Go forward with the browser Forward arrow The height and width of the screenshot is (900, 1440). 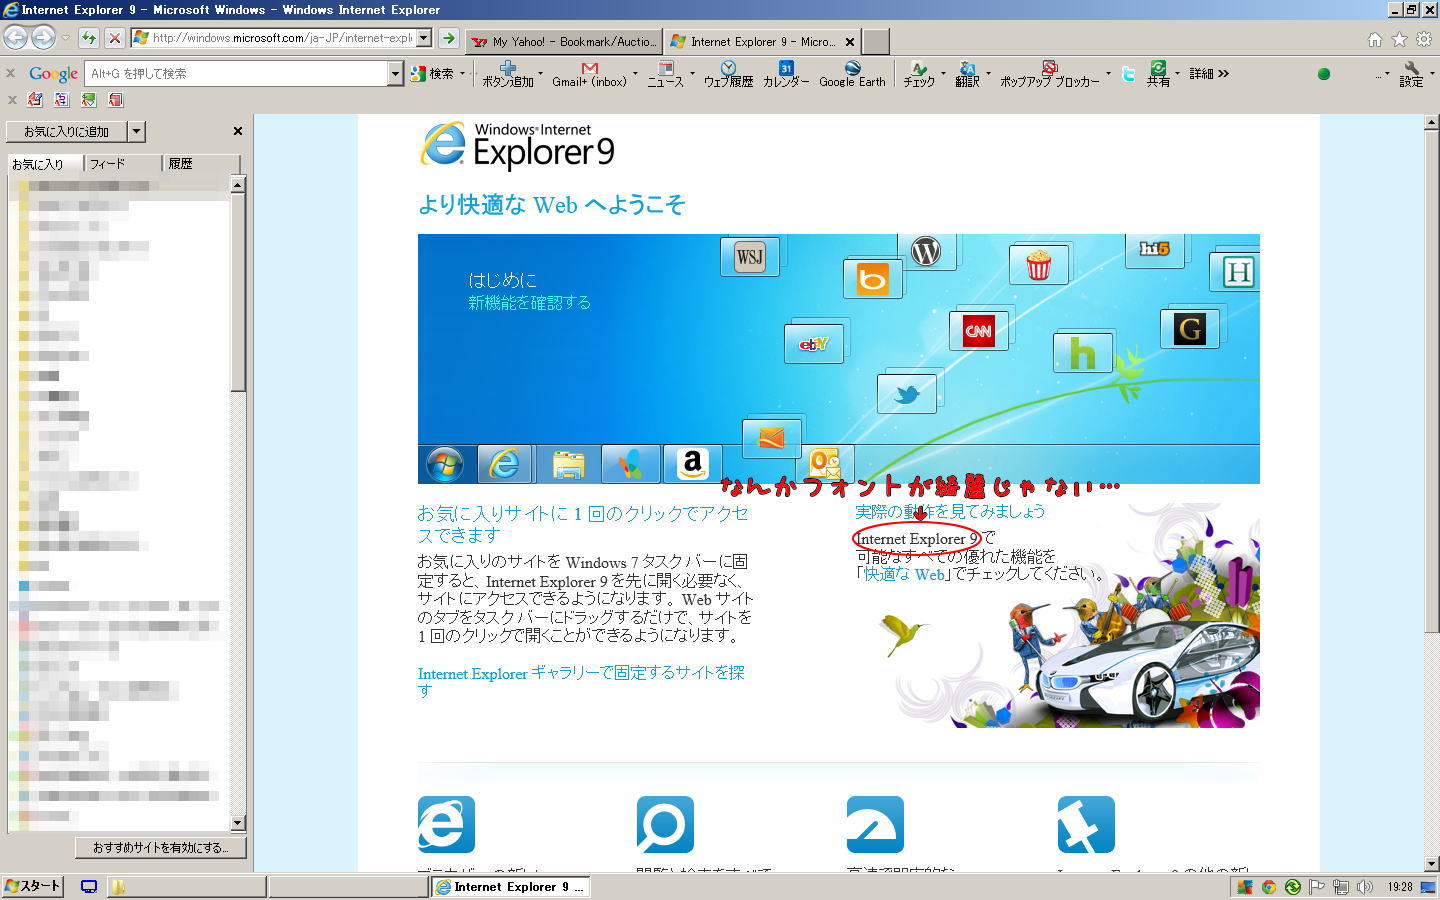click(x=42, y=38)
